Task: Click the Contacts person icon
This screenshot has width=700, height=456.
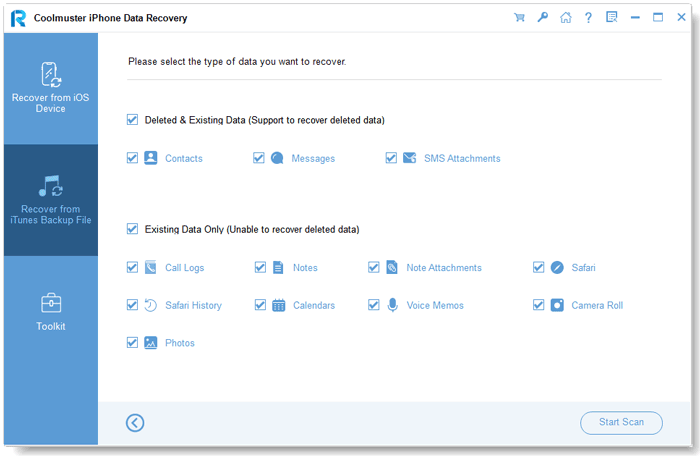Action: coord(151,158)
